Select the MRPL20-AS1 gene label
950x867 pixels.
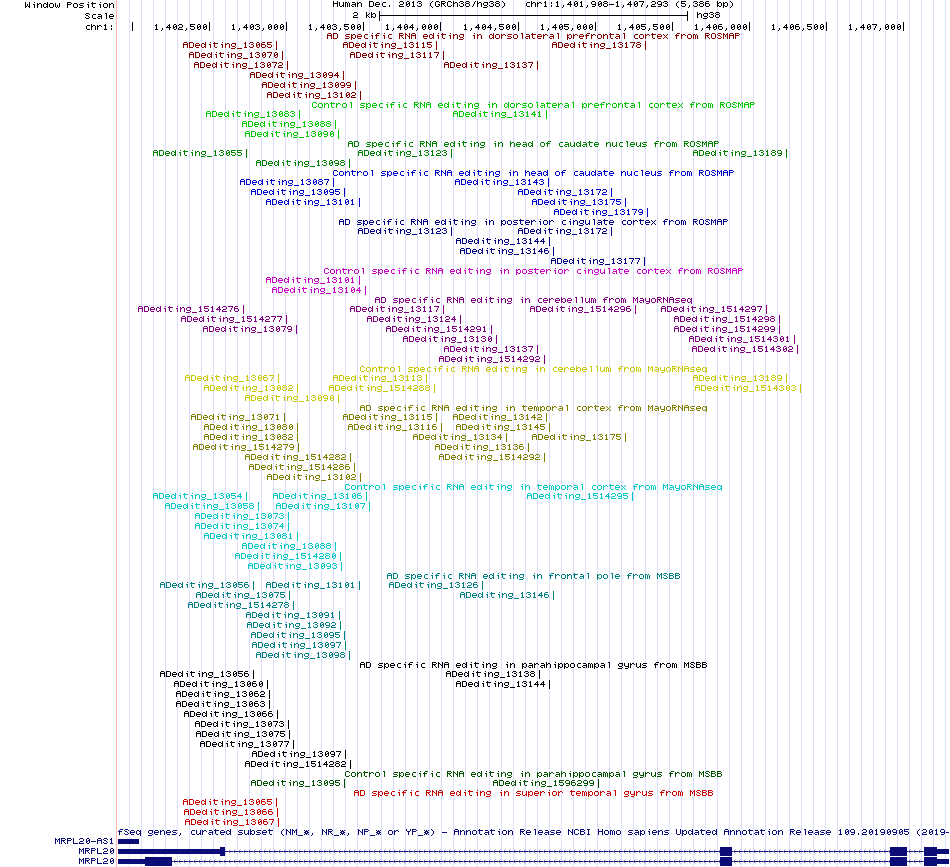coord(84,842)
